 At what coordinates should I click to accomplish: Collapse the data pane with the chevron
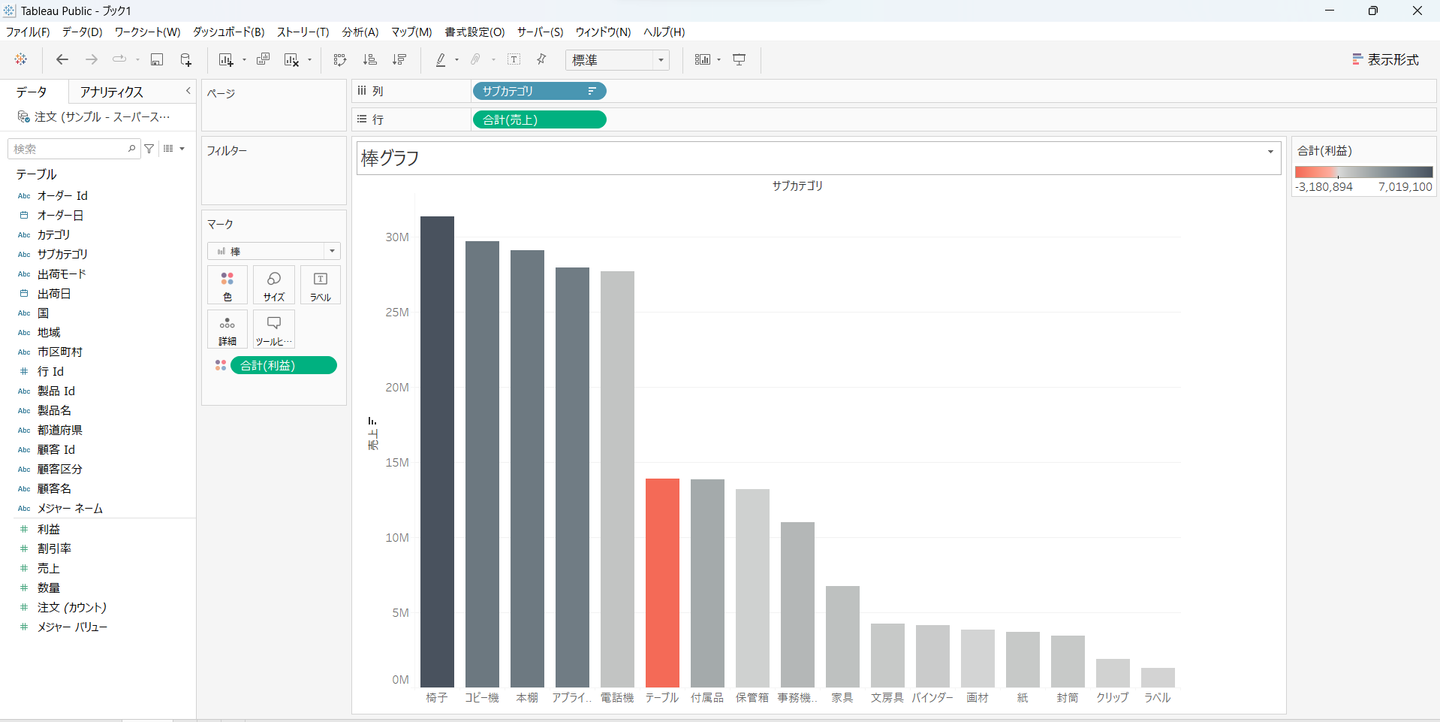pyautogui.click(x=188, y=91)
